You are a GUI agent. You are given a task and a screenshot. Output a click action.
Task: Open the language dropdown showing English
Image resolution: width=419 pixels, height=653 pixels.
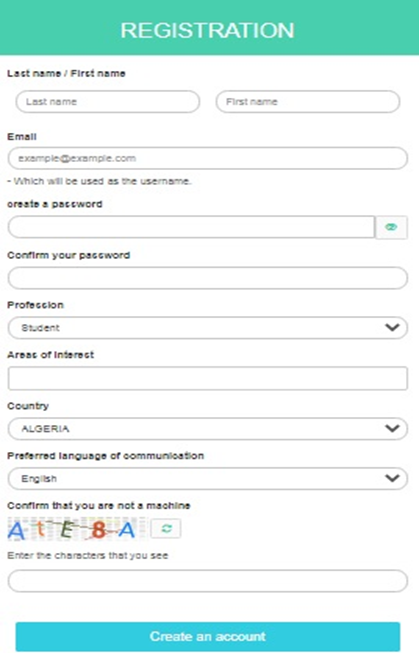207,479
